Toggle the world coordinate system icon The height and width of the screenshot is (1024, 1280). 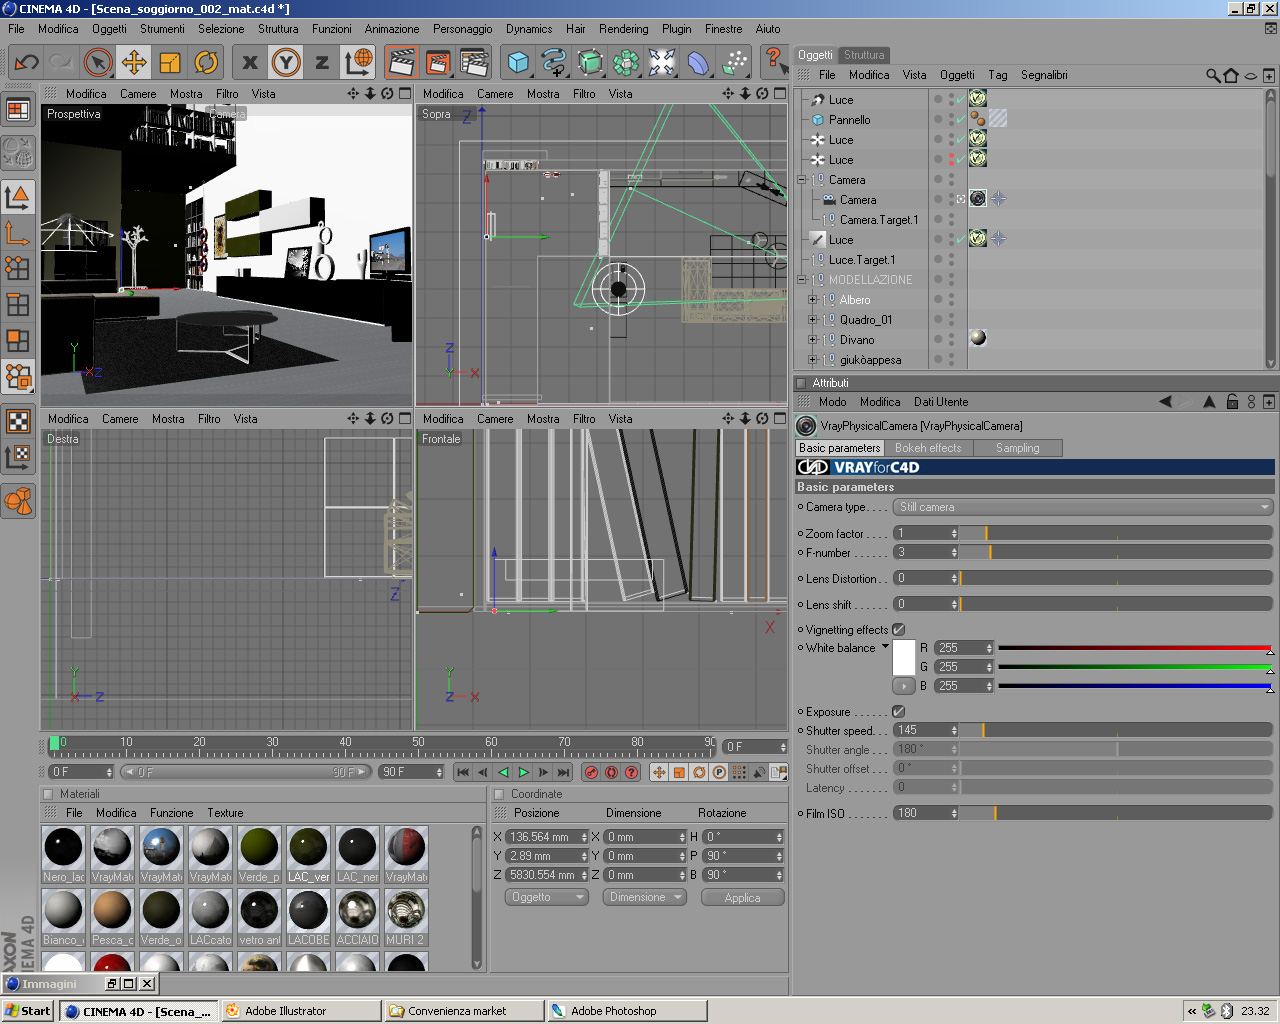358,63
